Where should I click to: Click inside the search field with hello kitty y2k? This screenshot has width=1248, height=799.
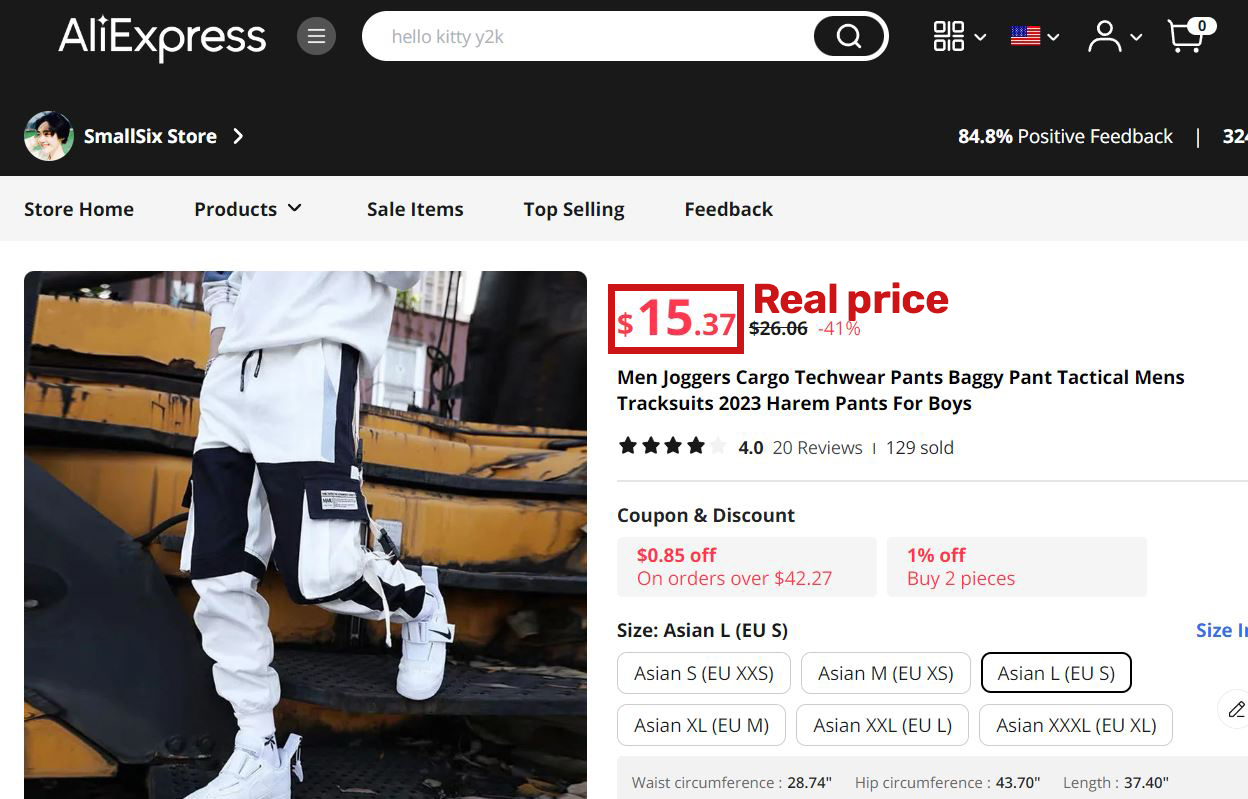pyautogui.click(x=560, y=36)
